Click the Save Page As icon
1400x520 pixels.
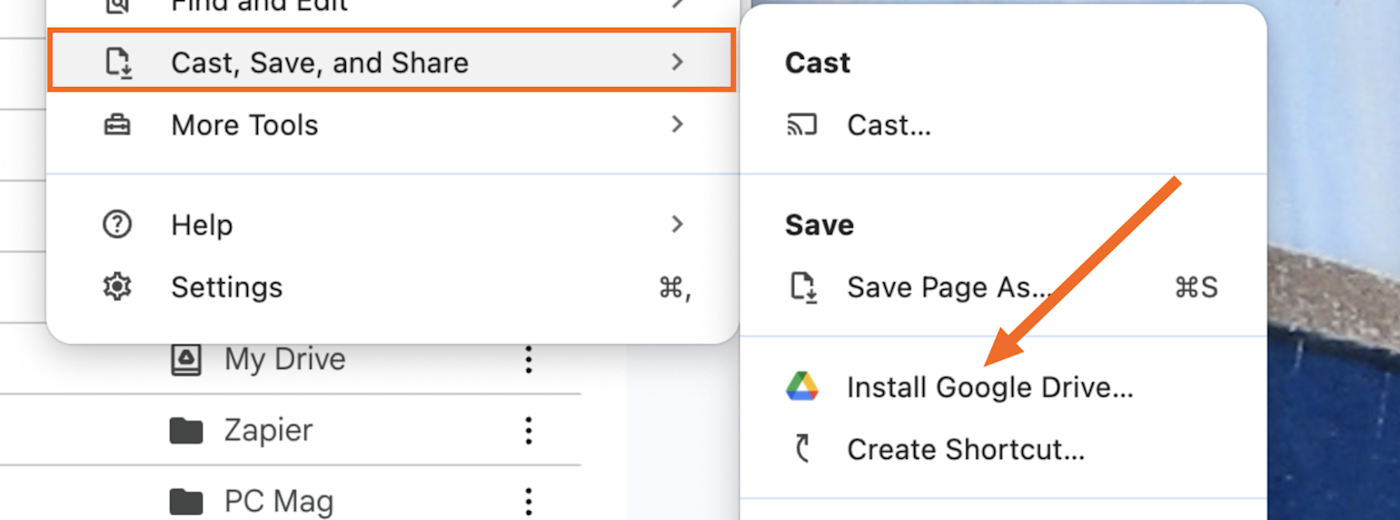pyautogui.click(x=804, y=288)
